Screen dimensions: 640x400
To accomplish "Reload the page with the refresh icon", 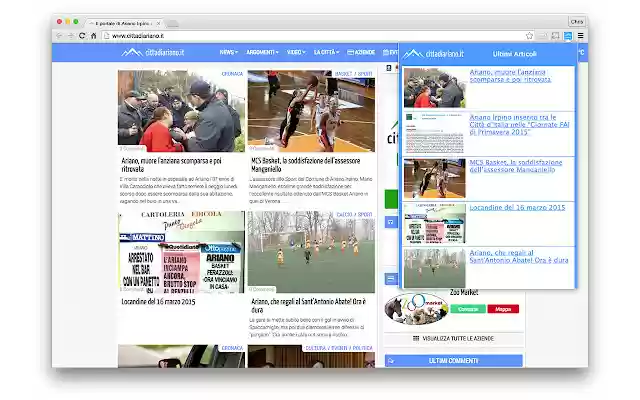I will [x=82, y=36].
